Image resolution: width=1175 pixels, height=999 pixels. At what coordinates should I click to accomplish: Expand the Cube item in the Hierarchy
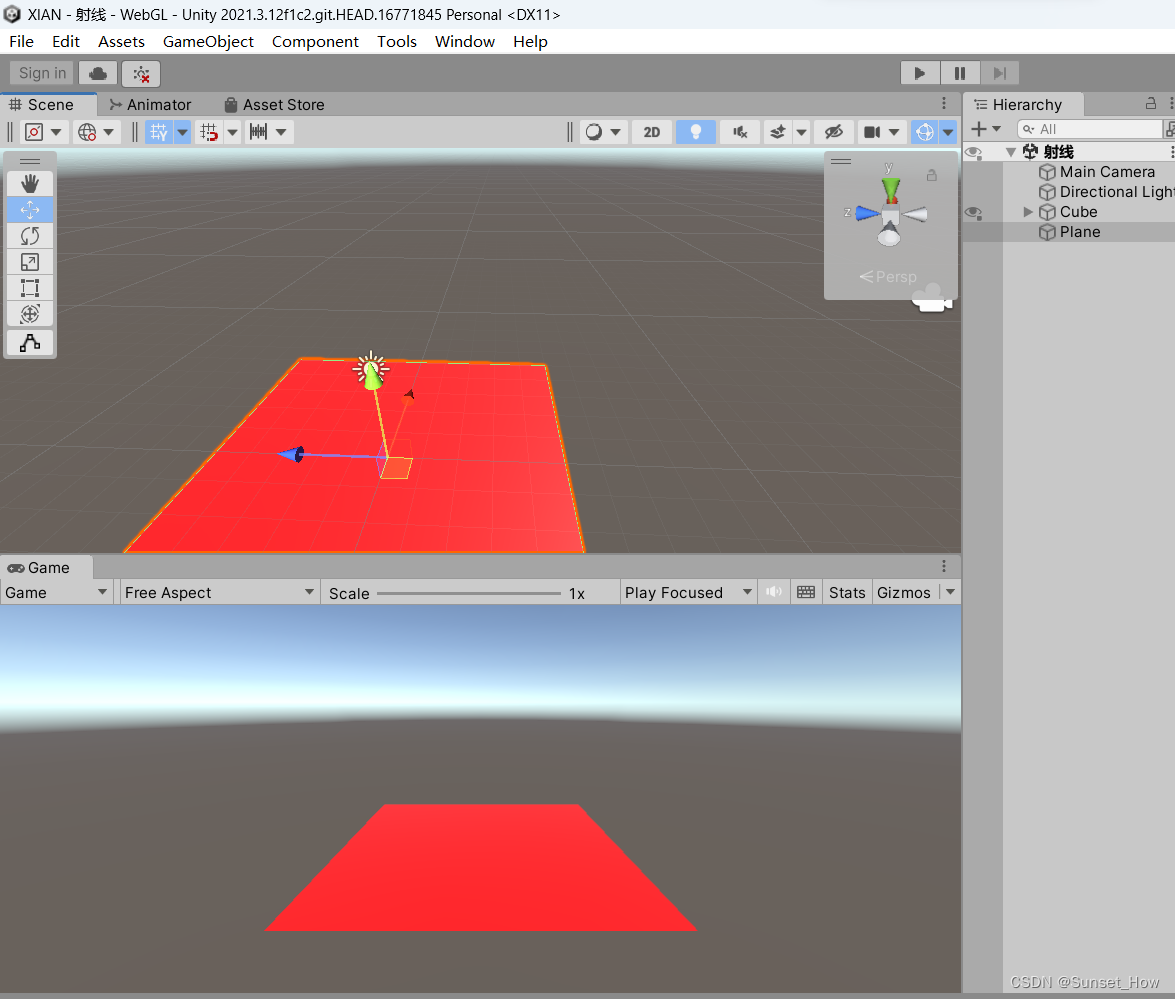tap(1028, 211)
